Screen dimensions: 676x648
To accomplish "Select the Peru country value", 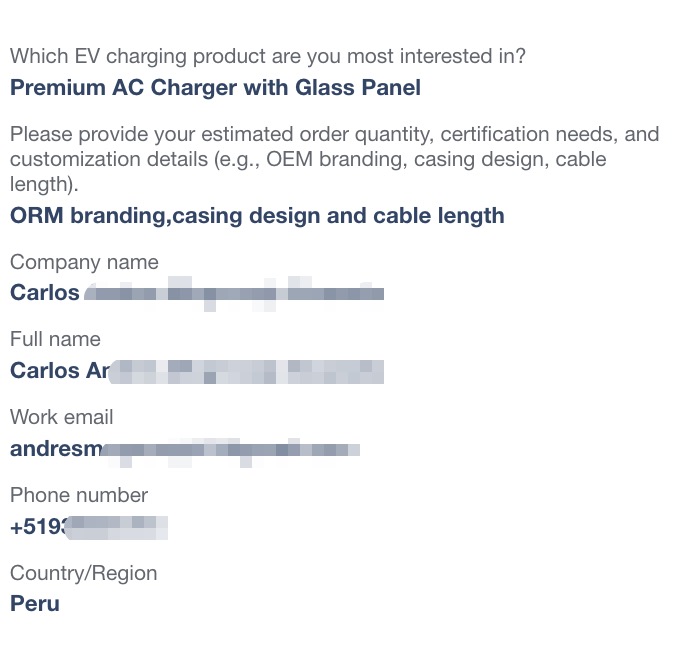I will click(35, 603).
